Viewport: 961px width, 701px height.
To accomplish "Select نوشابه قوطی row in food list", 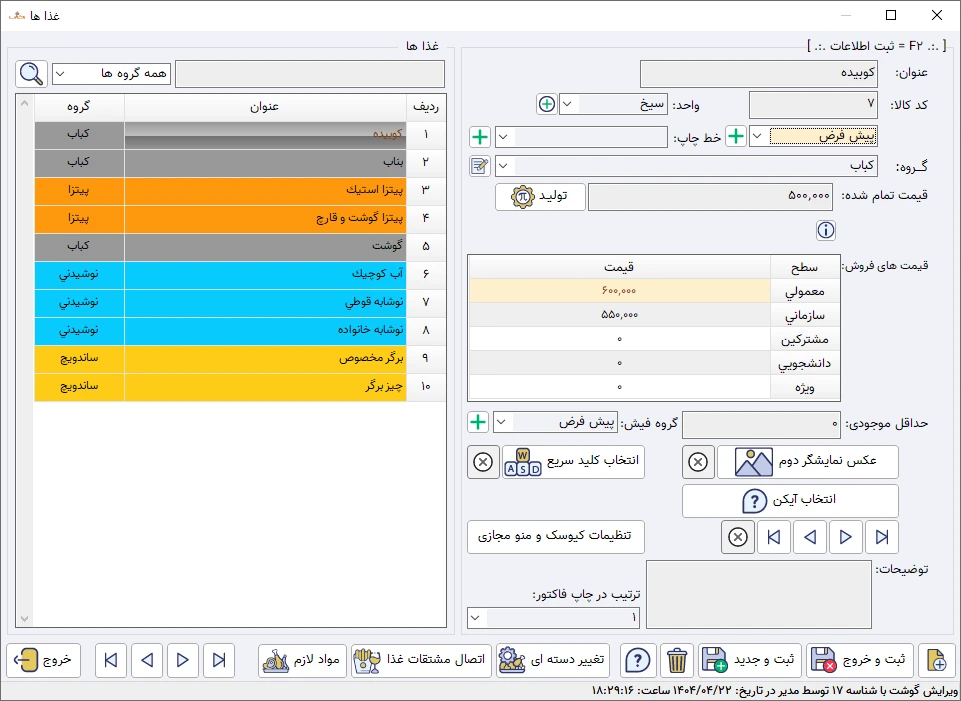I will pyautogui.click(x=240, y=302).
